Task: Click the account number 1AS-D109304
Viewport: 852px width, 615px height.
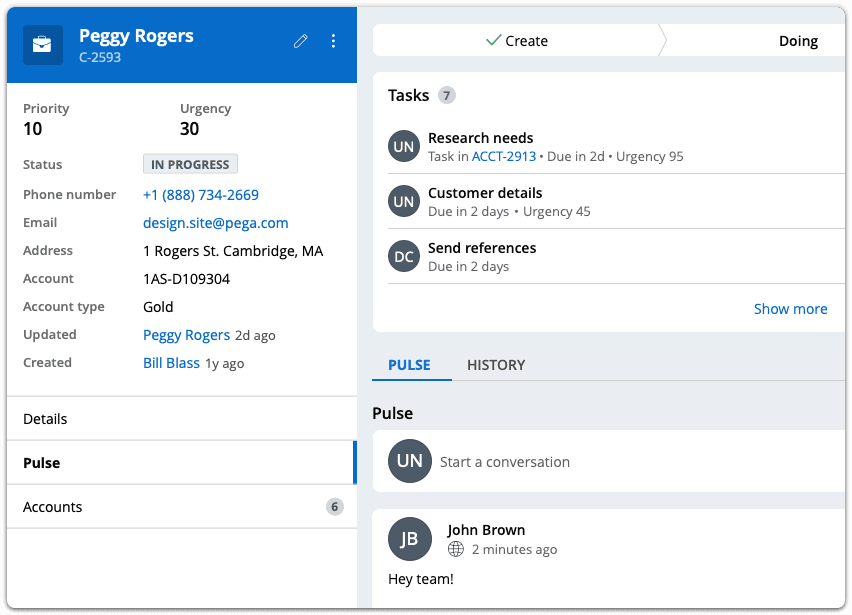Action: tap(186, 279)
